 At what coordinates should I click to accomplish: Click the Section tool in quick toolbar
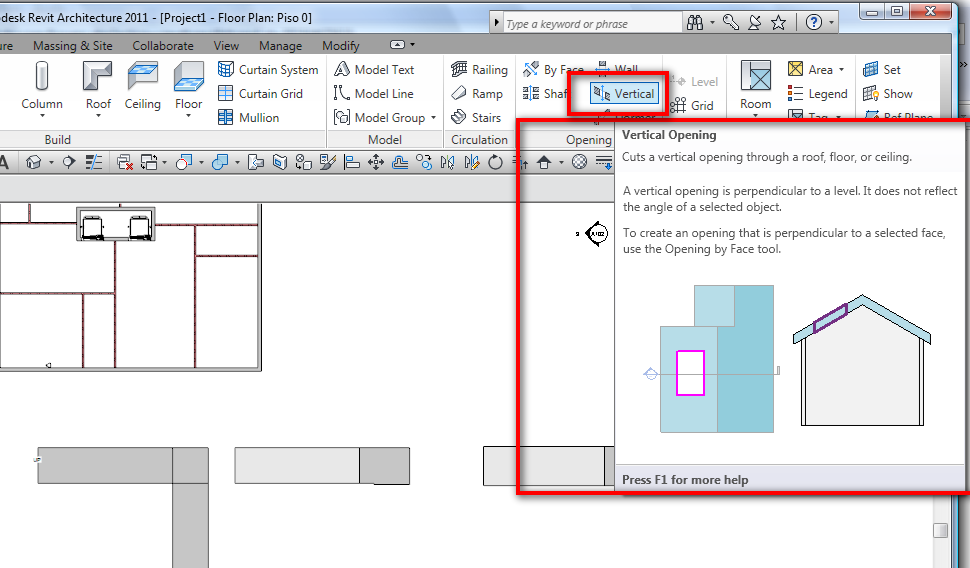(x=69, y=162)
